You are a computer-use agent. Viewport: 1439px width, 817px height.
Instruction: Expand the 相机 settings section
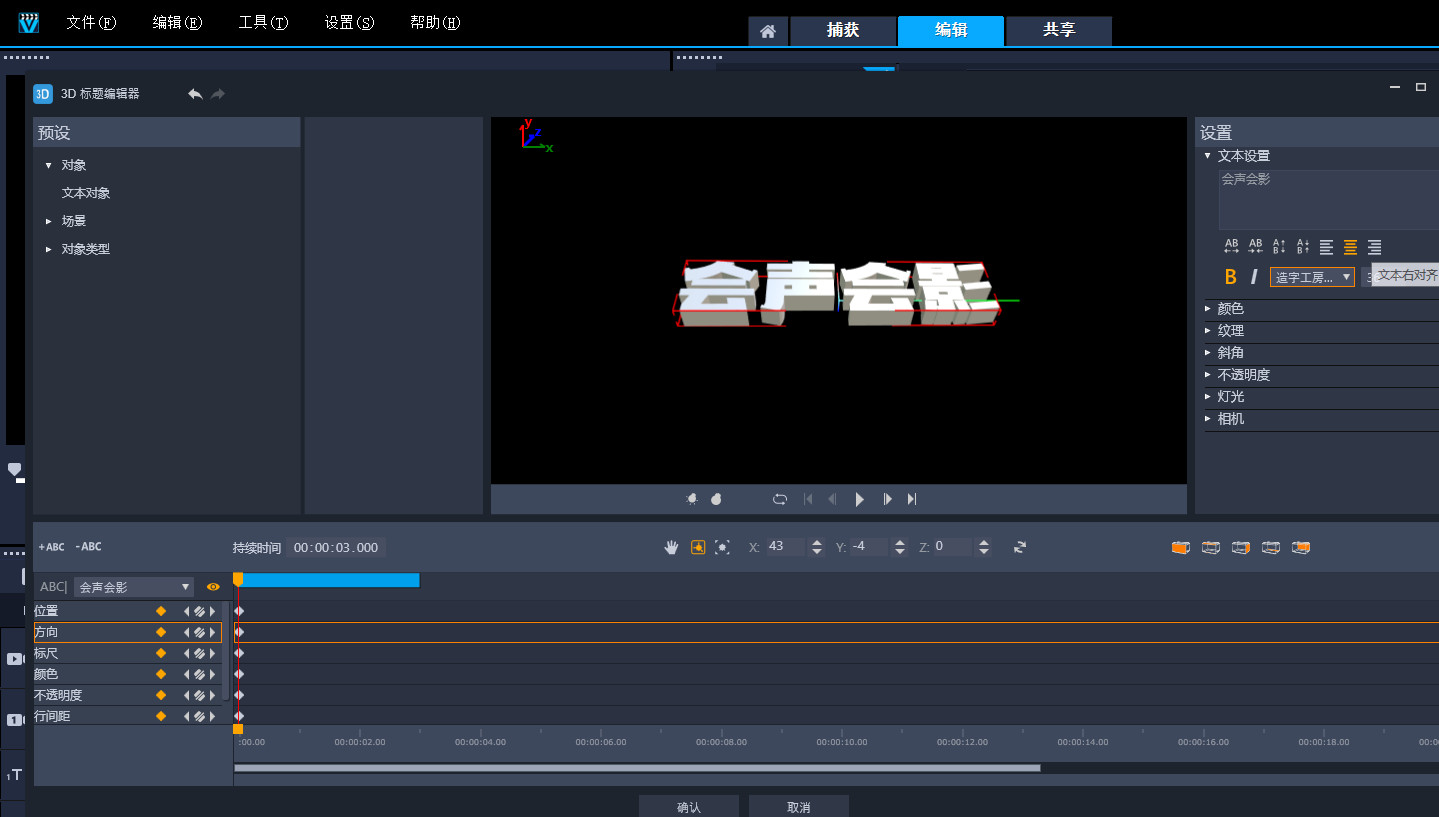(1208, 419)
